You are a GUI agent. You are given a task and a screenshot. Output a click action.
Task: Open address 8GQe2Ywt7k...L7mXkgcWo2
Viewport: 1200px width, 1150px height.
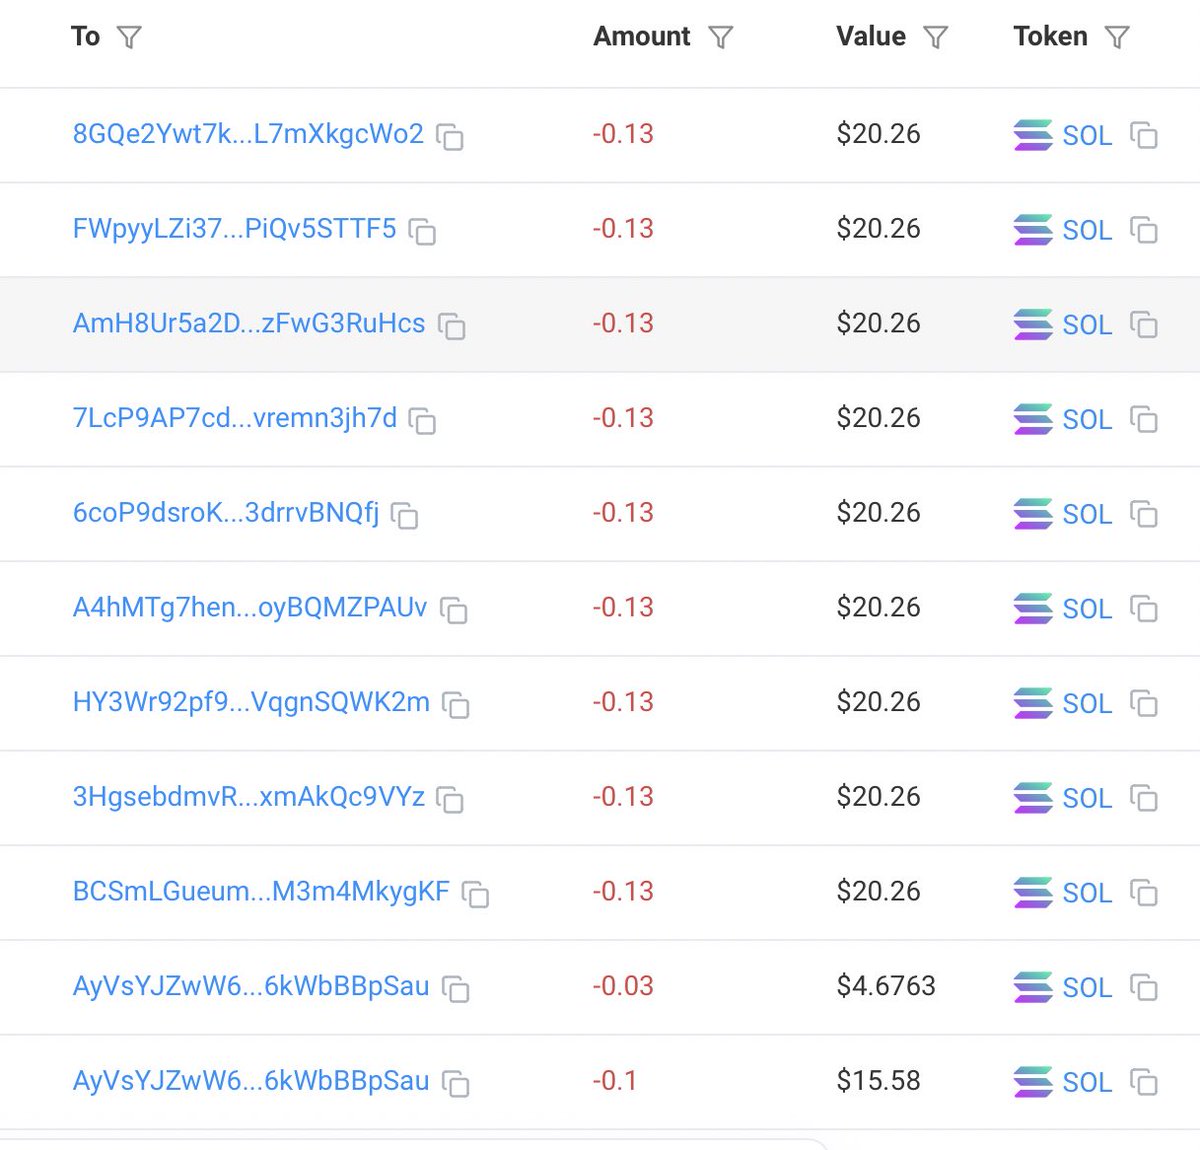[x=248, y=134]
